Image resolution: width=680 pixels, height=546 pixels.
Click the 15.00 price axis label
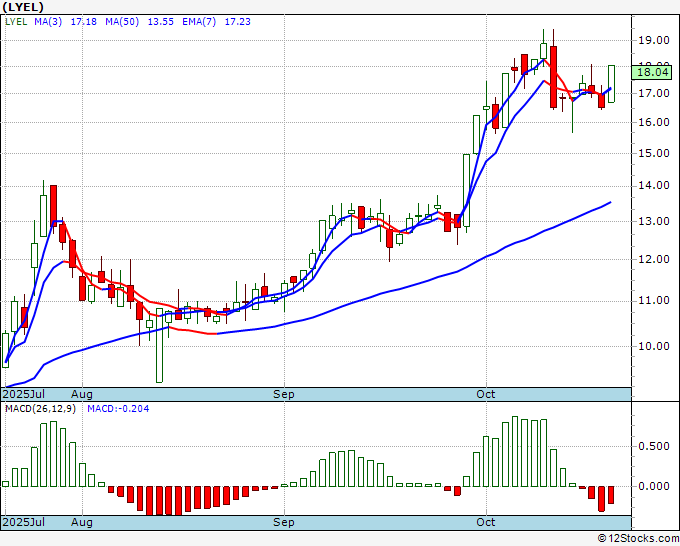[654, 153]
